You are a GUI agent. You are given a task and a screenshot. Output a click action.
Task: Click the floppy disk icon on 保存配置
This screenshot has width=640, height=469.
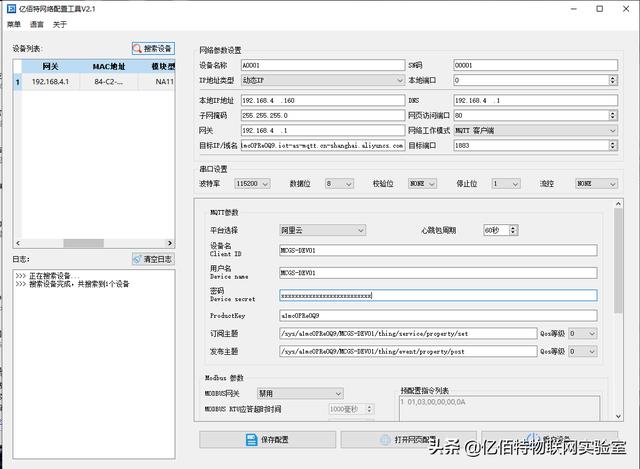point(251,440)
